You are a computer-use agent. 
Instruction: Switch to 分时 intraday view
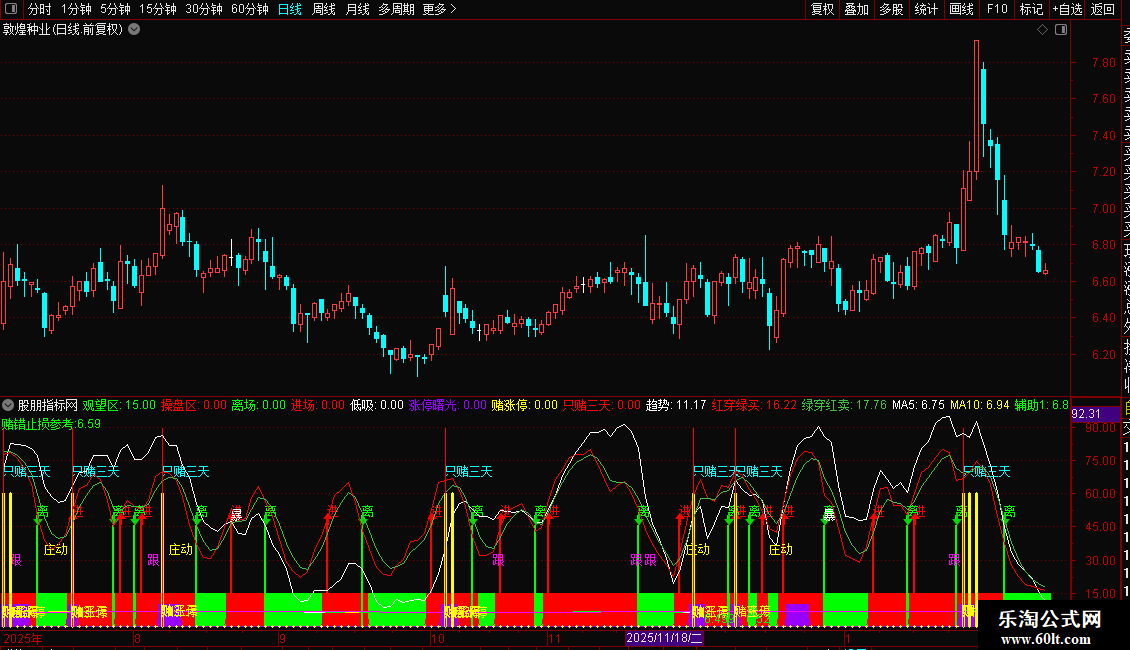(x=40, y=9)
